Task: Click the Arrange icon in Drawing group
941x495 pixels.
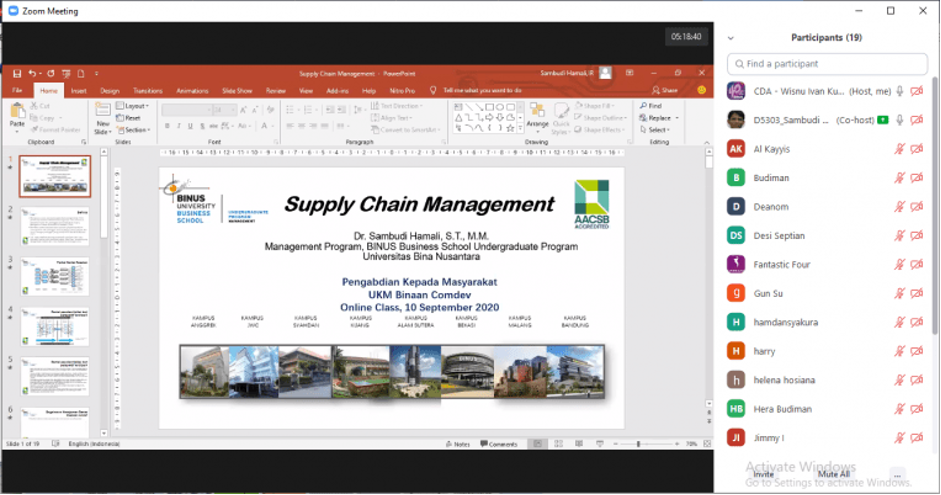Action: point(537,111)
